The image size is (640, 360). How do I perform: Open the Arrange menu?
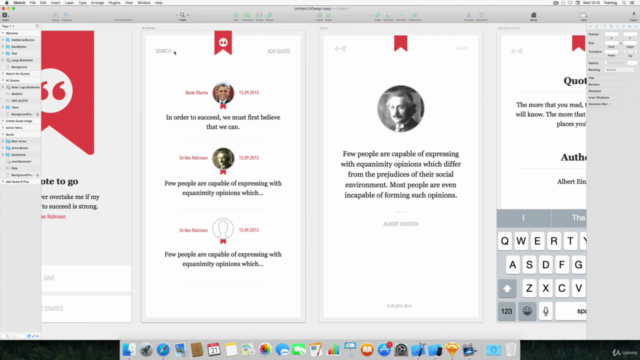coord(97,3)
